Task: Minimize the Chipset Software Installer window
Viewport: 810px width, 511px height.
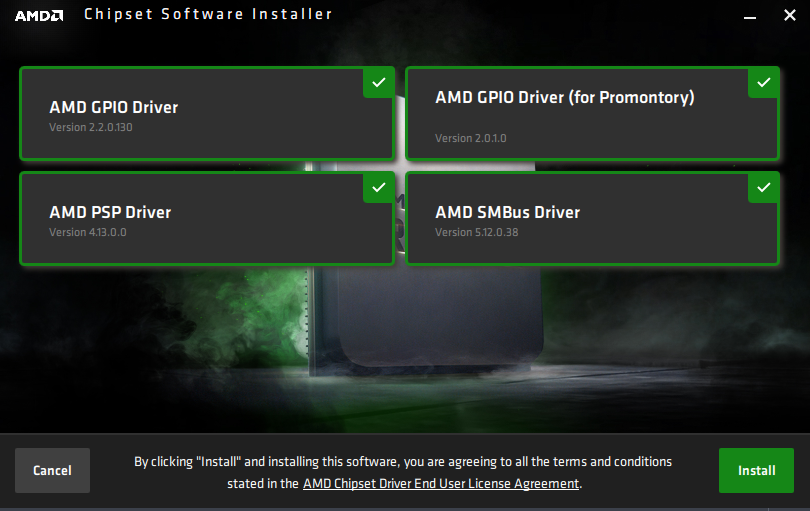Action: click(750, 16)
